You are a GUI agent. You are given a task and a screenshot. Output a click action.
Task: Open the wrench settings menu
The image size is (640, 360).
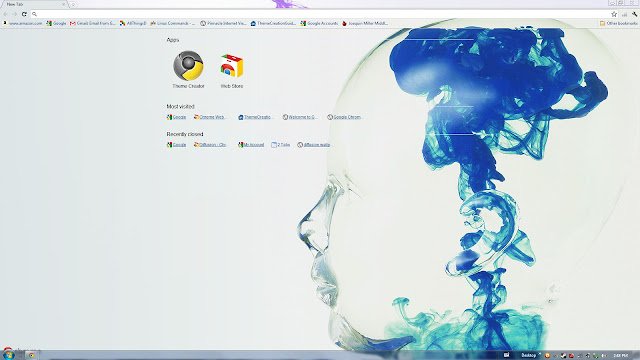coord(635,14)
